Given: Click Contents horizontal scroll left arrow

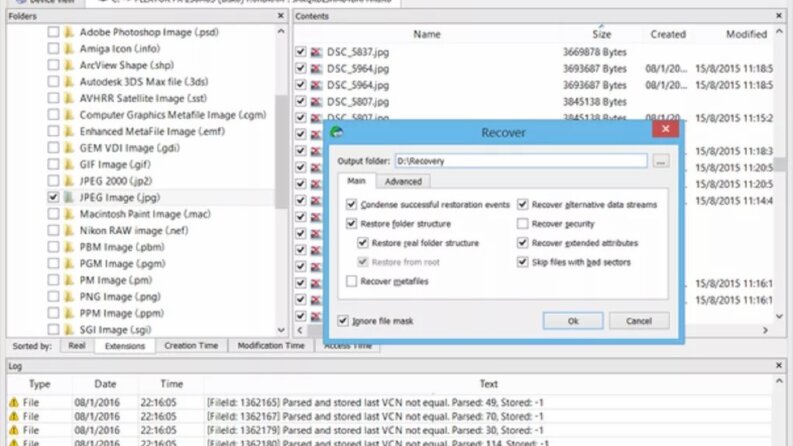Looking at the screenshot, I should pos(300,330).
